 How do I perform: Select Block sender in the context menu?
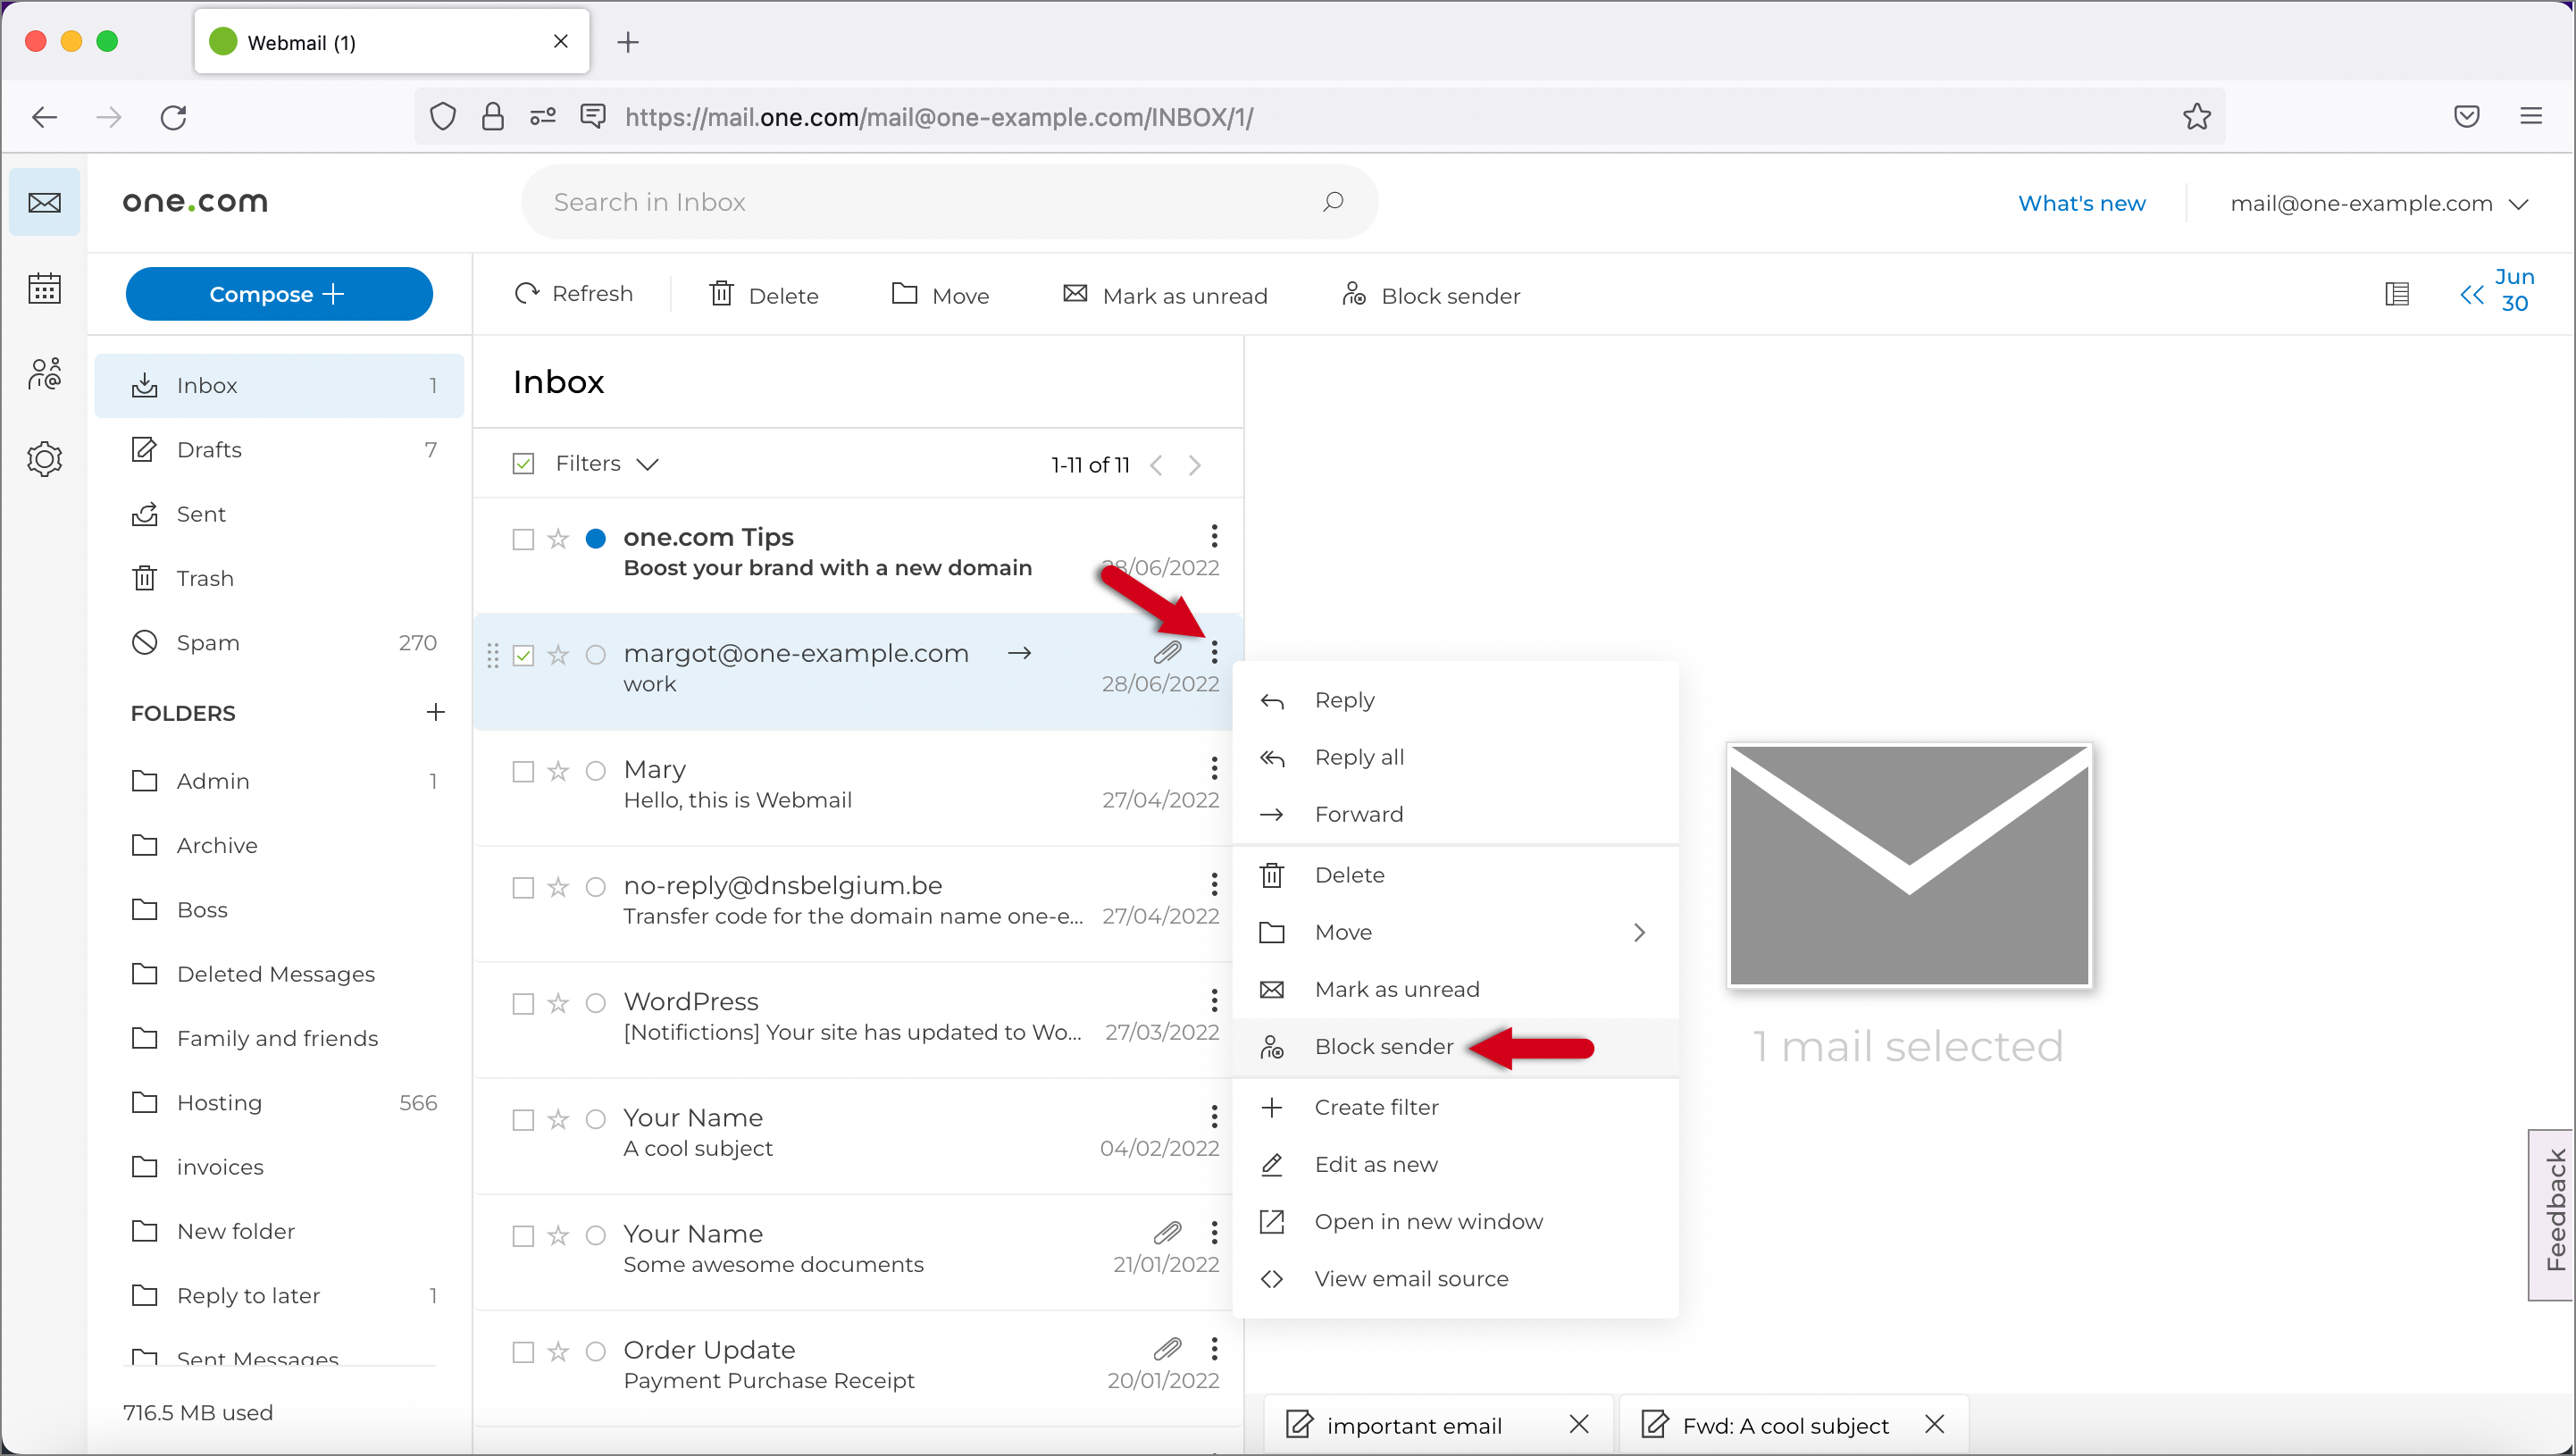pyautogui.click(x=1384, y=1046)
